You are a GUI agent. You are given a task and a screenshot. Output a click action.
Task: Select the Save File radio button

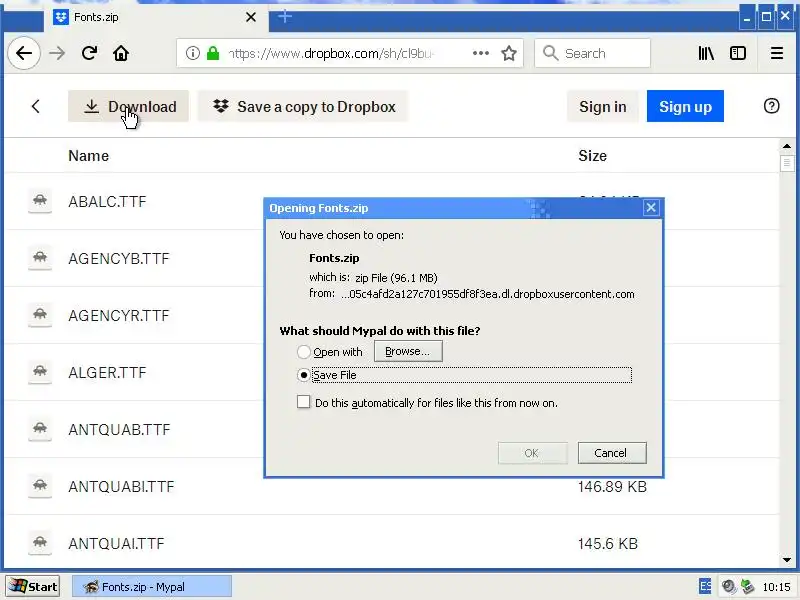(x=304, y=375)
